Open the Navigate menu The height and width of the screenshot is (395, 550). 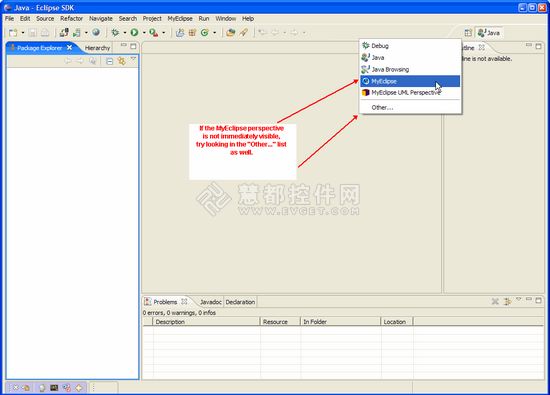pyautogui.click(x=101, y=19)
